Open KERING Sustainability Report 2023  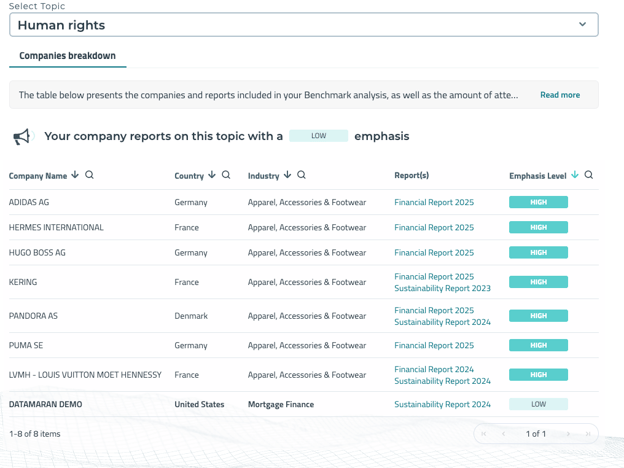442,288
